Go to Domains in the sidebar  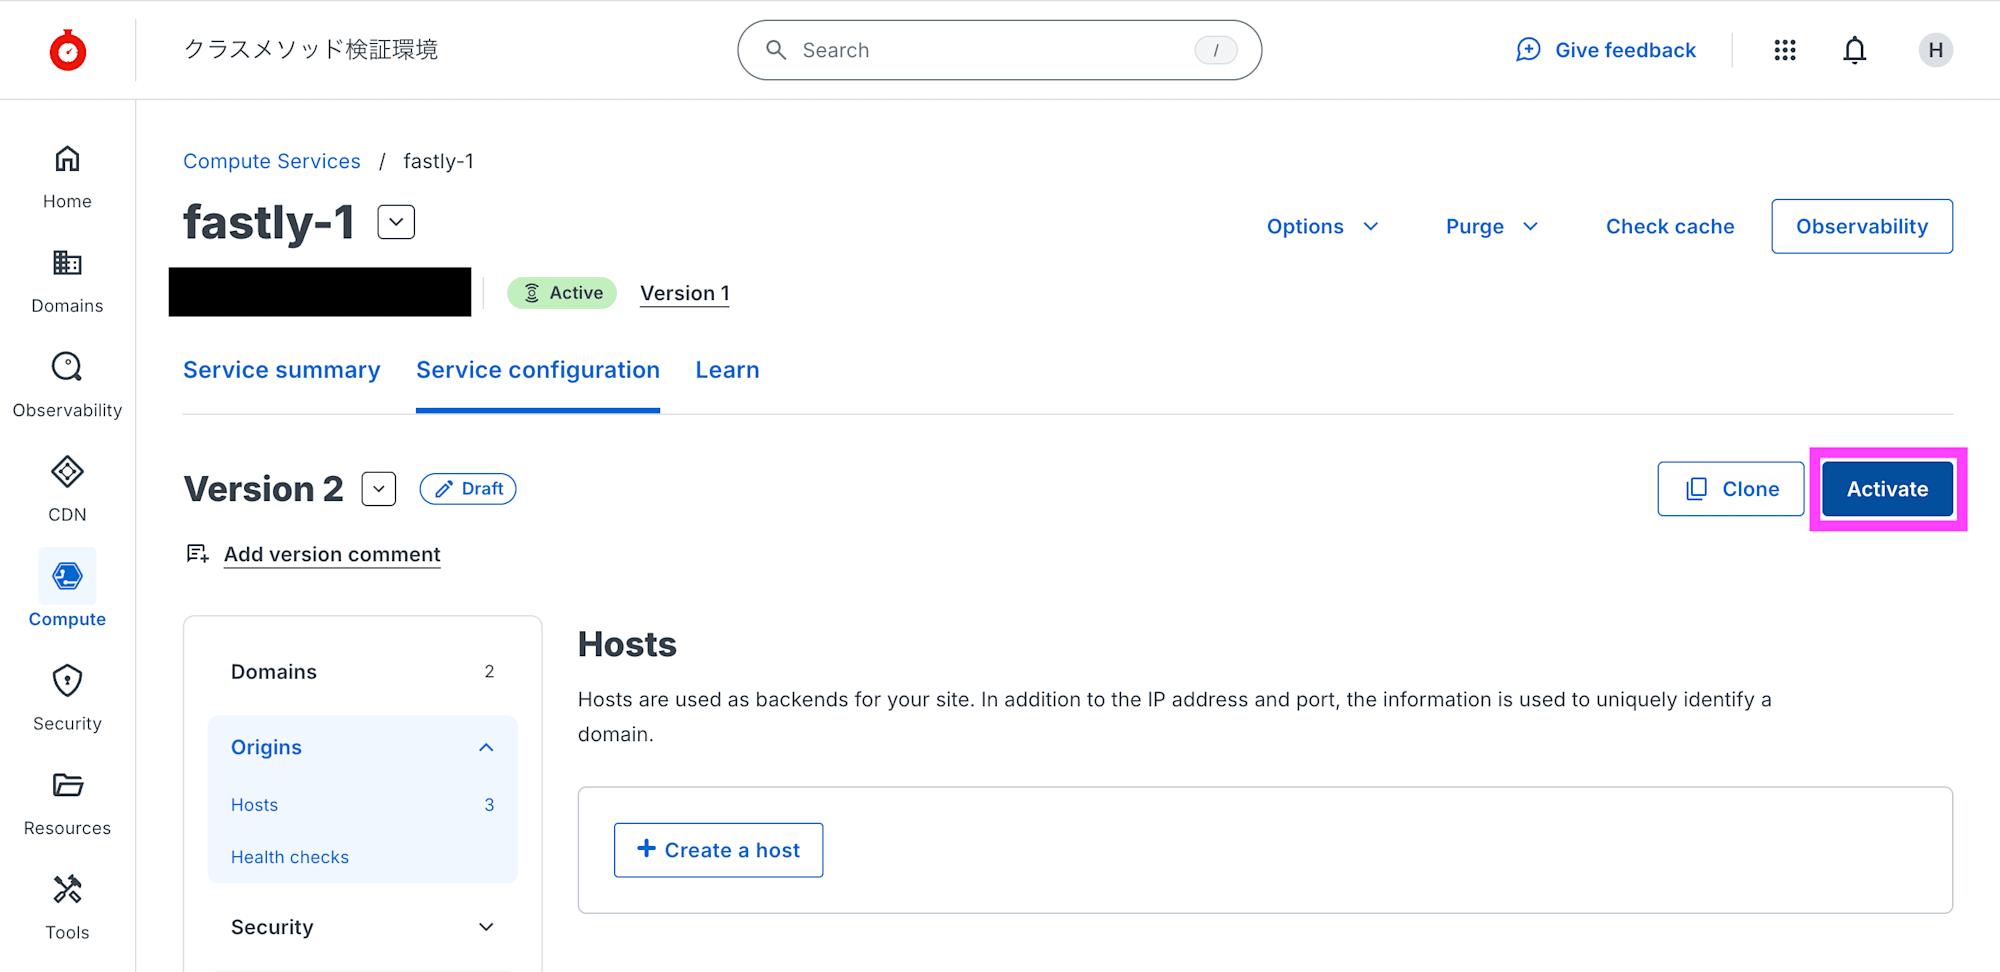coord(67,264)
